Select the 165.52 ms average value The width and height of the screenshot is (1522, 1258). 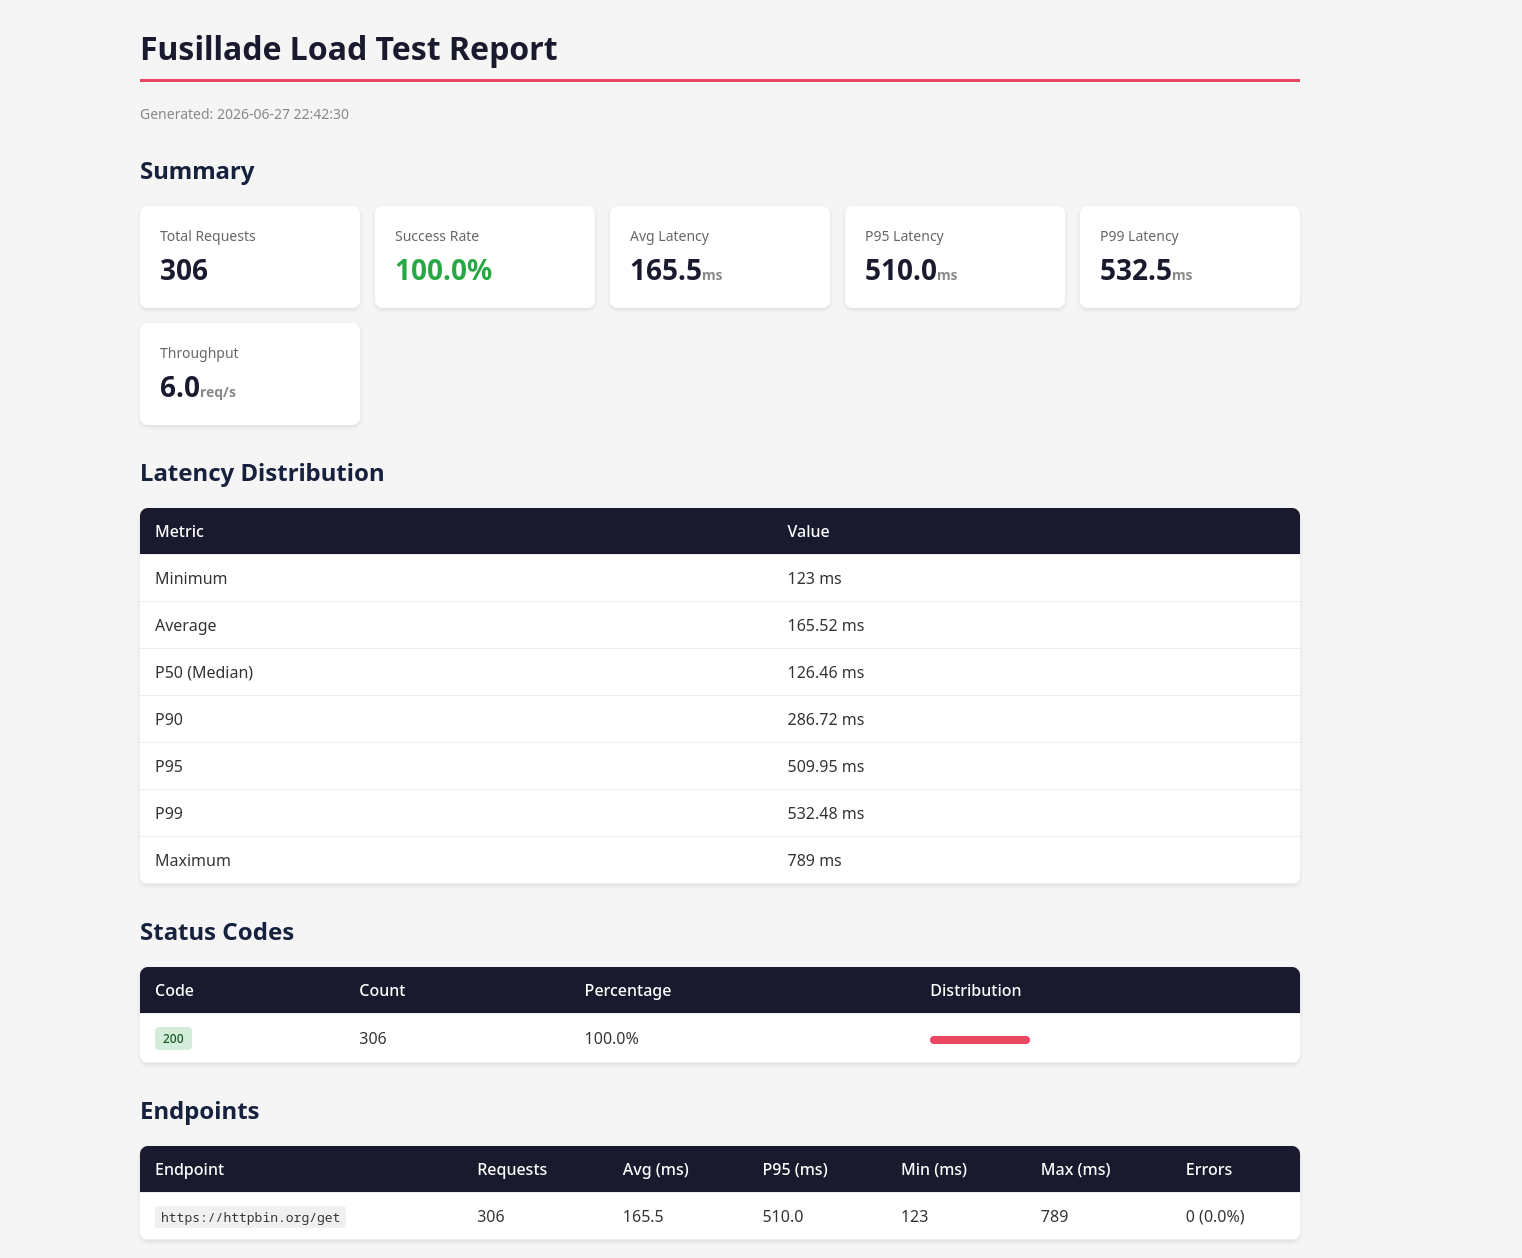(825, 625)
